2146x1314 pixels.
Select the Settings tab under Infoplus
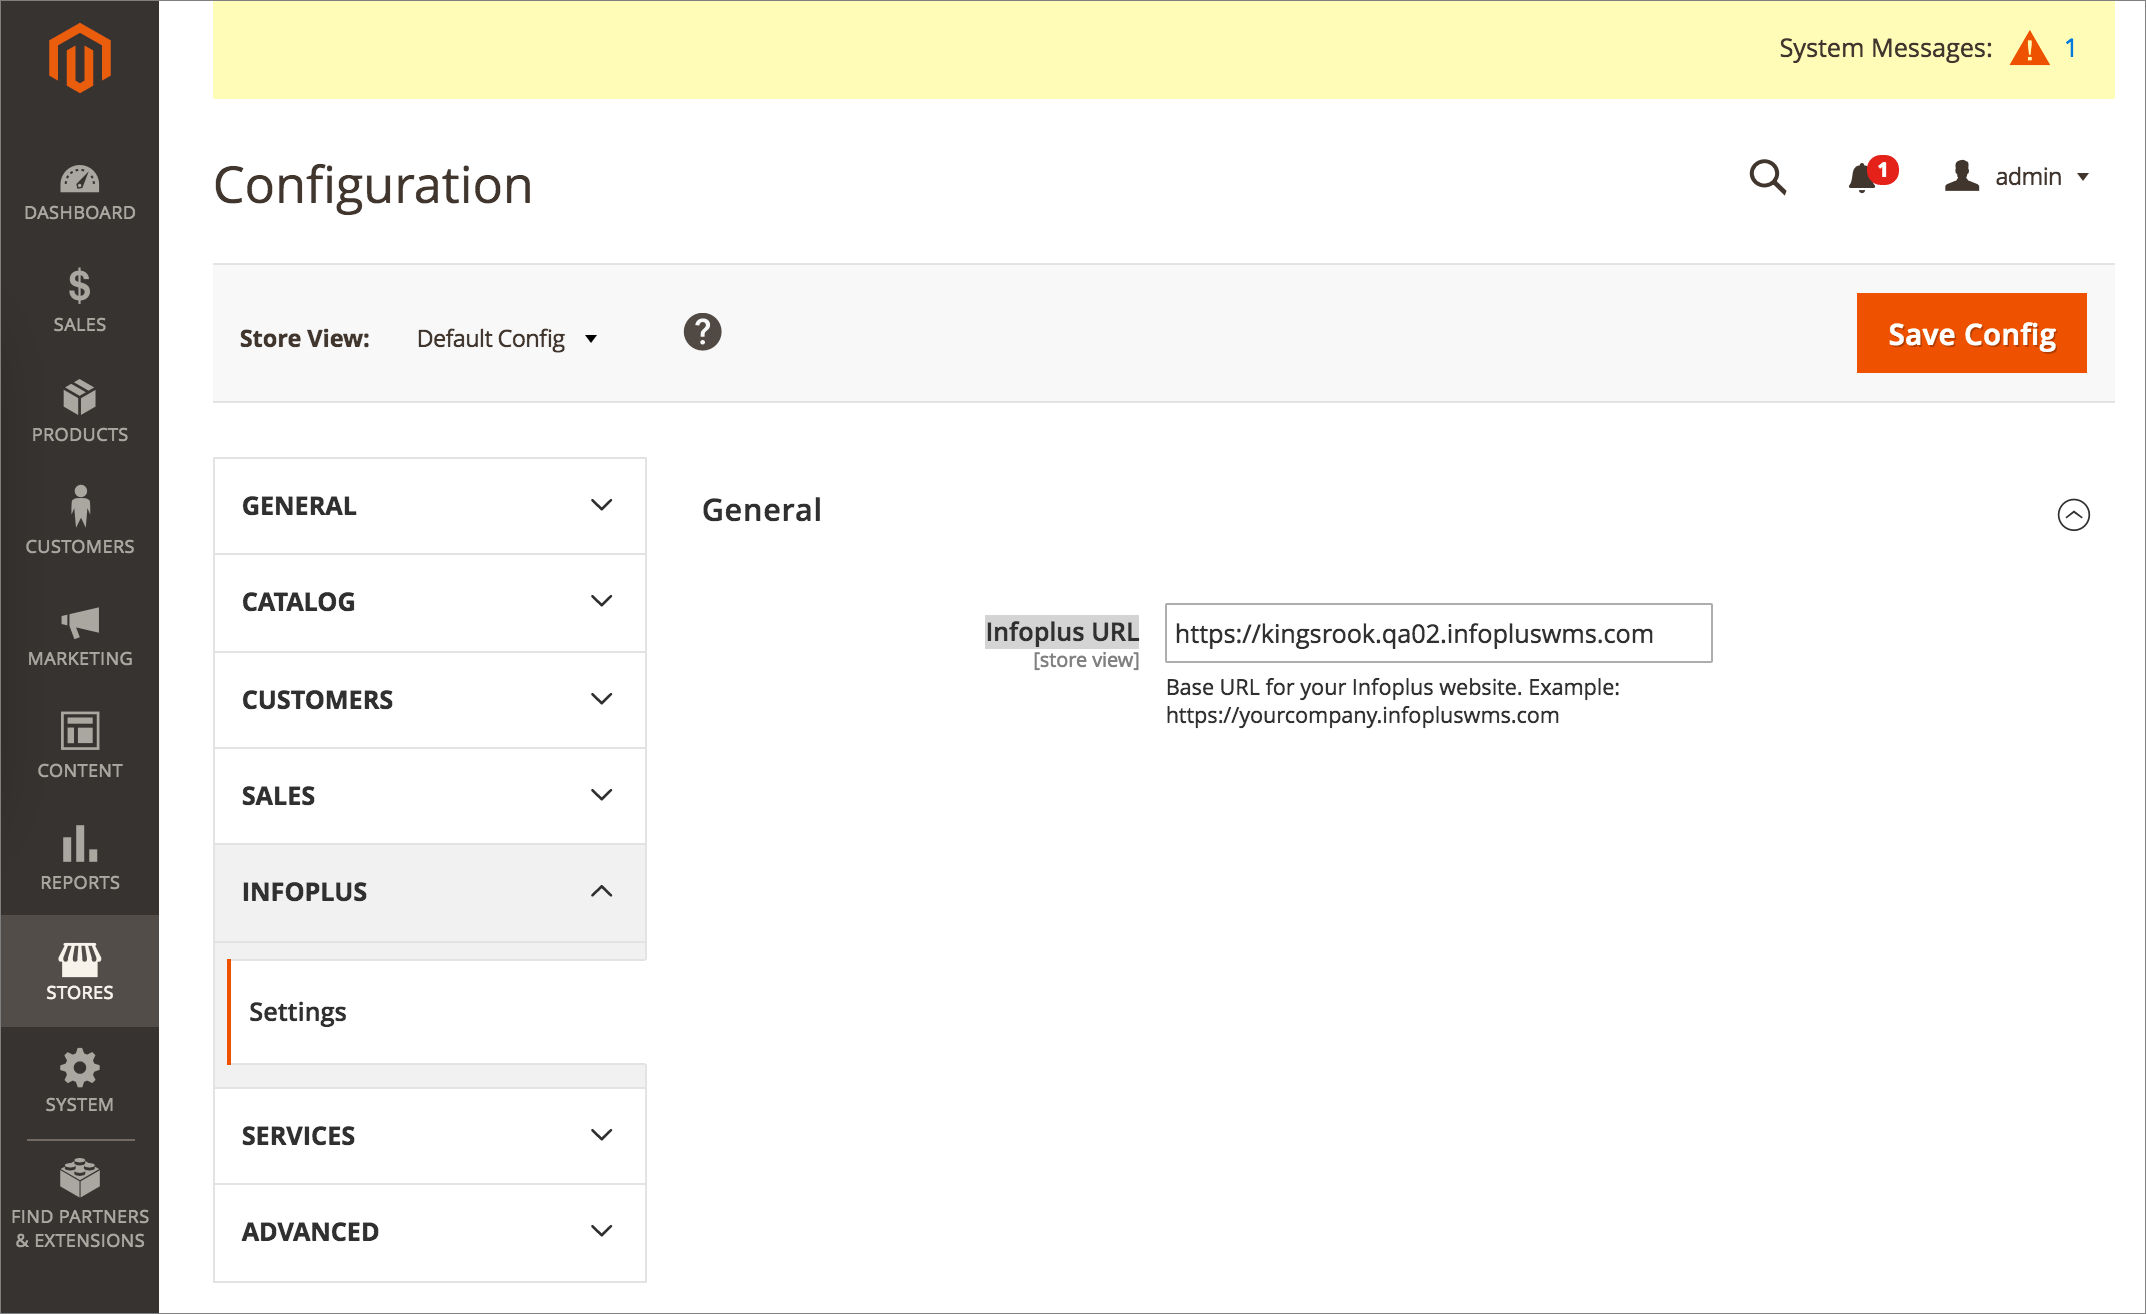pos(298,1012)
